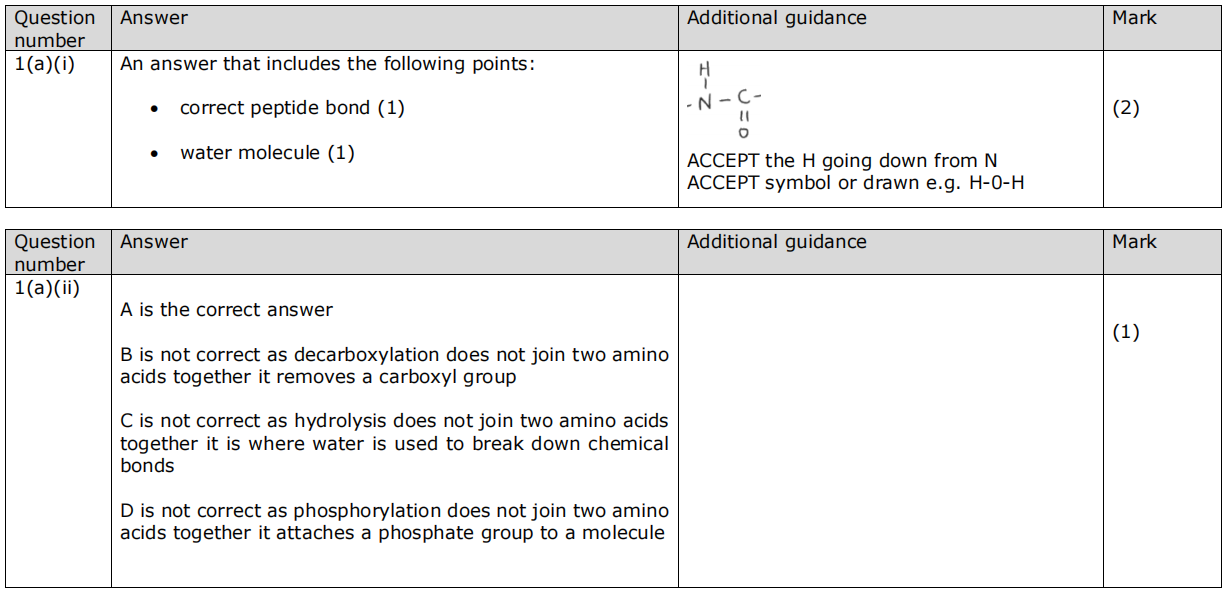Click the 'Mark' header in the 1(a)(i) table
The image size is (1228, 597).
coord(1134,18)
